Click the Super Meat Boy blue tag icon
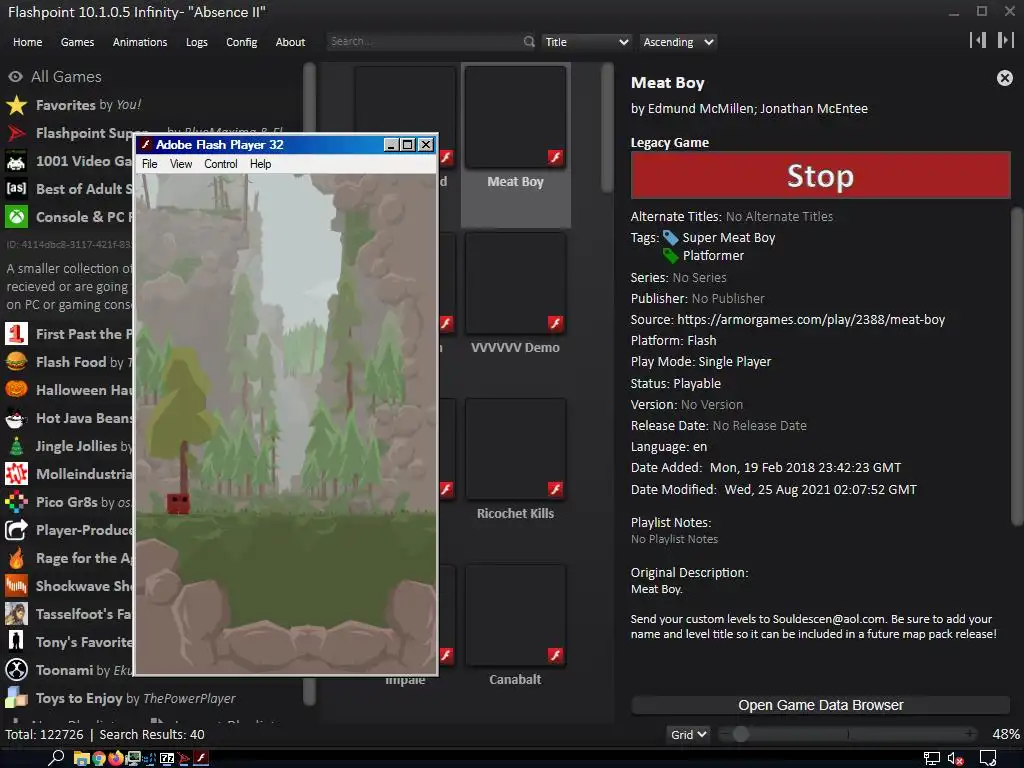The width and height of the screenshot is (1024, 768). 670,238
